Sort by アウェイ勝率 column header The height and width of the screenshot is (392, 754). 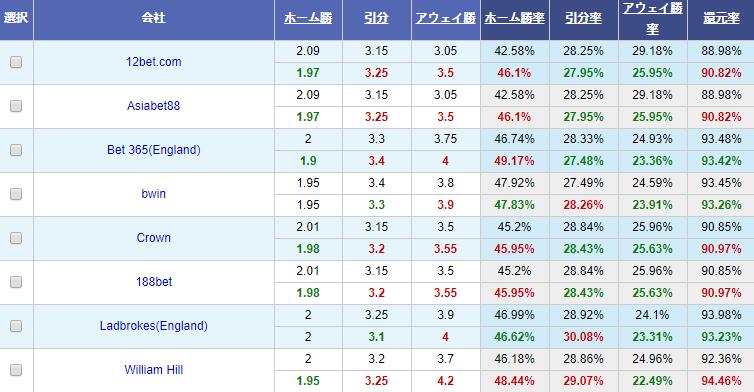tap(653, 18)
